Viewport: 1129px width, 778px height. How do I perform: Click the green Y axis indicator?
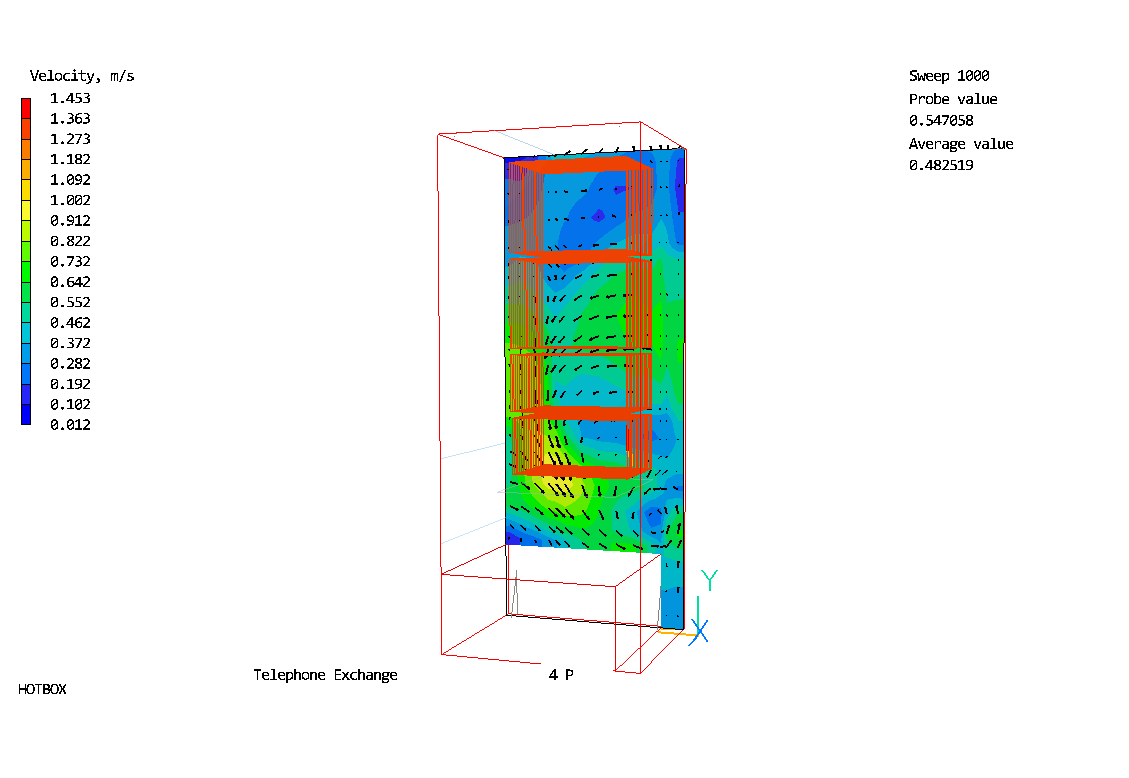coord(709,581)
